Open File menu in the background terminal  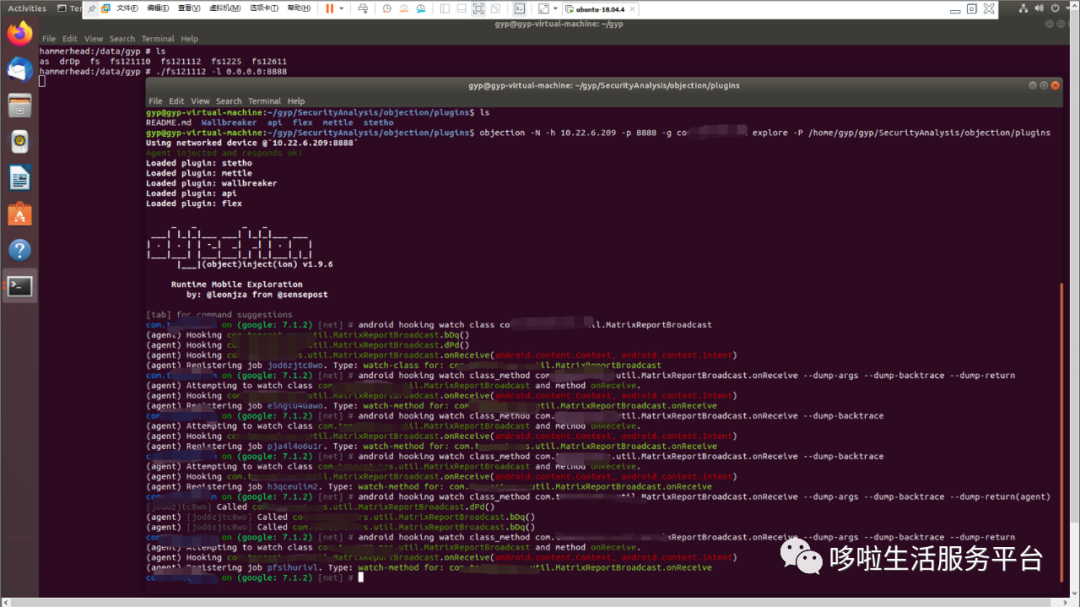pyautogui.click(x=49, y=39)
